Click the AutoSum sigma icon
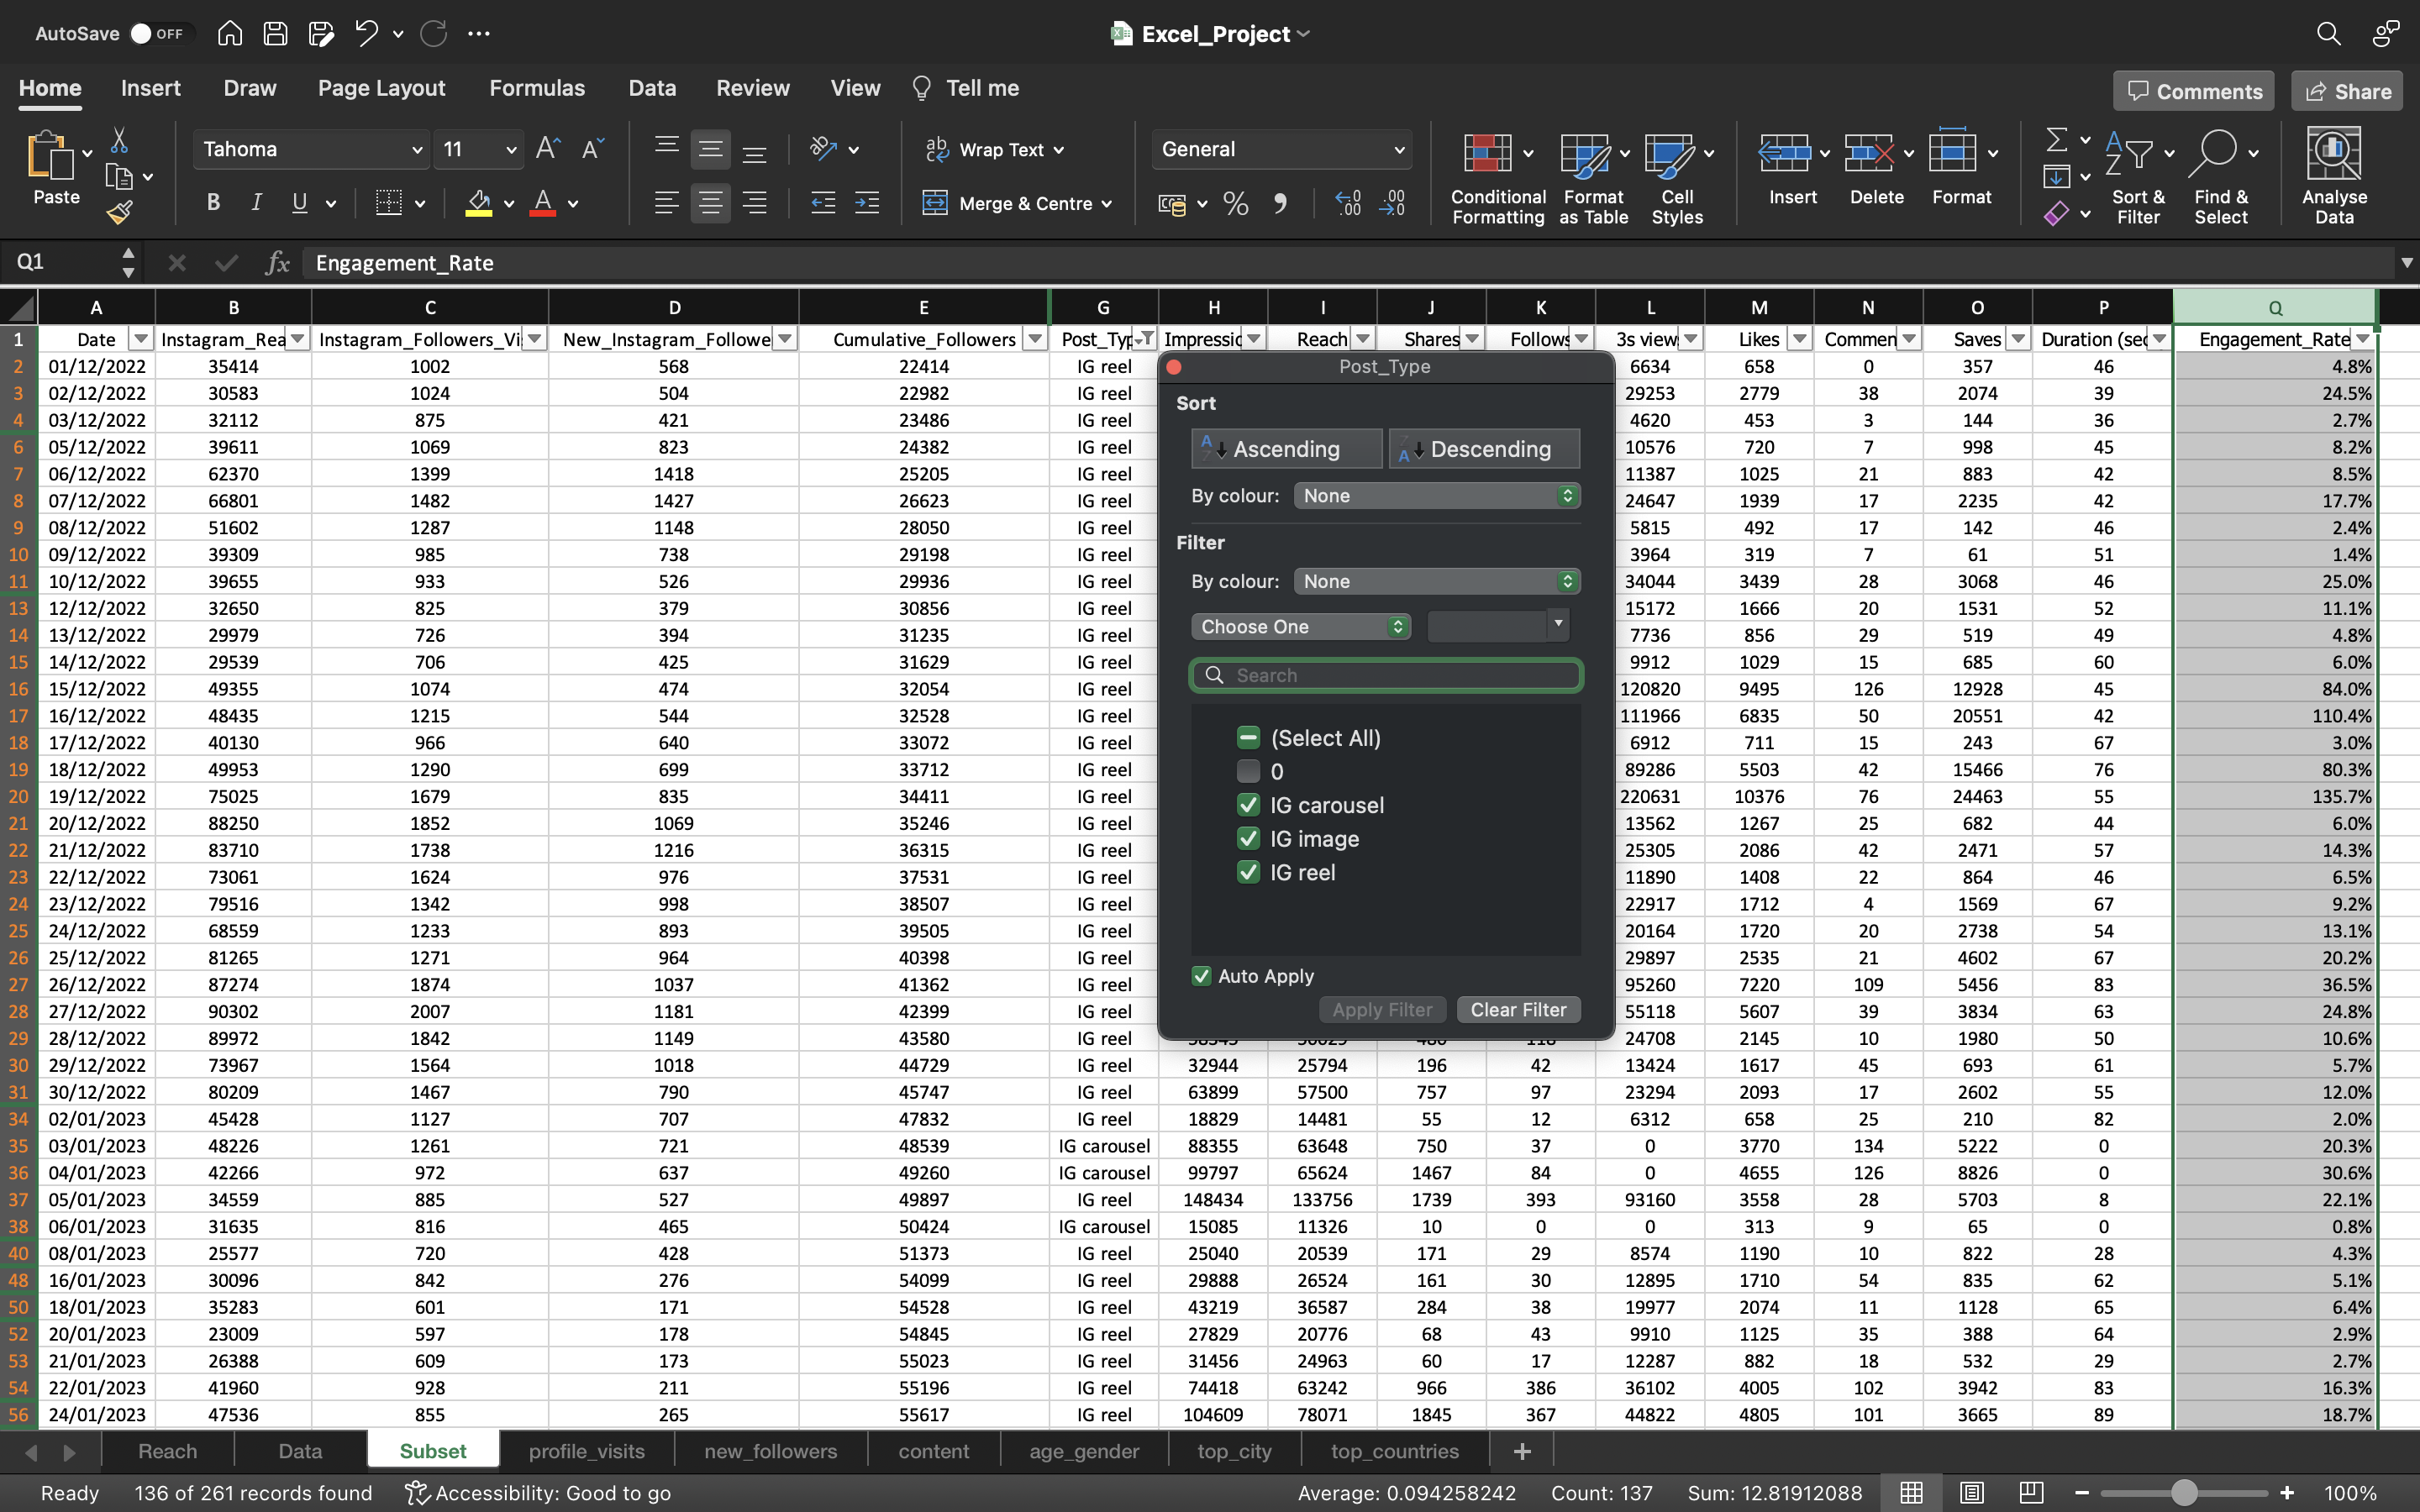 2056,139
